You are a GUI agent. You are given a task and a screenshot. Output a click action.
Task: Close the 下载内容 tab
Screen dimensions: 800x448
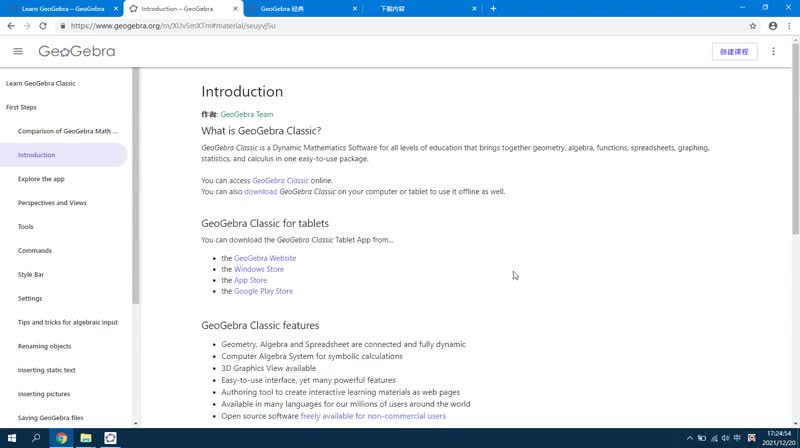tap(474, 9)
